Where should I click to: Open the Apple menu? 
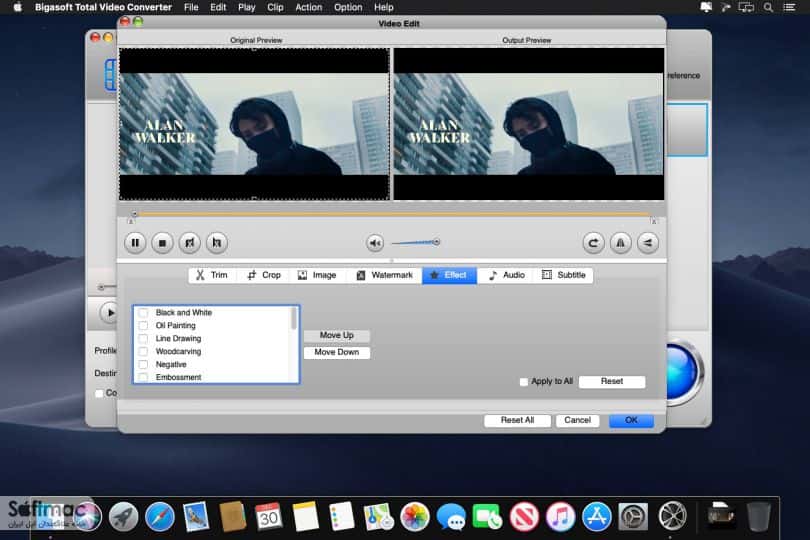(18, 7)
